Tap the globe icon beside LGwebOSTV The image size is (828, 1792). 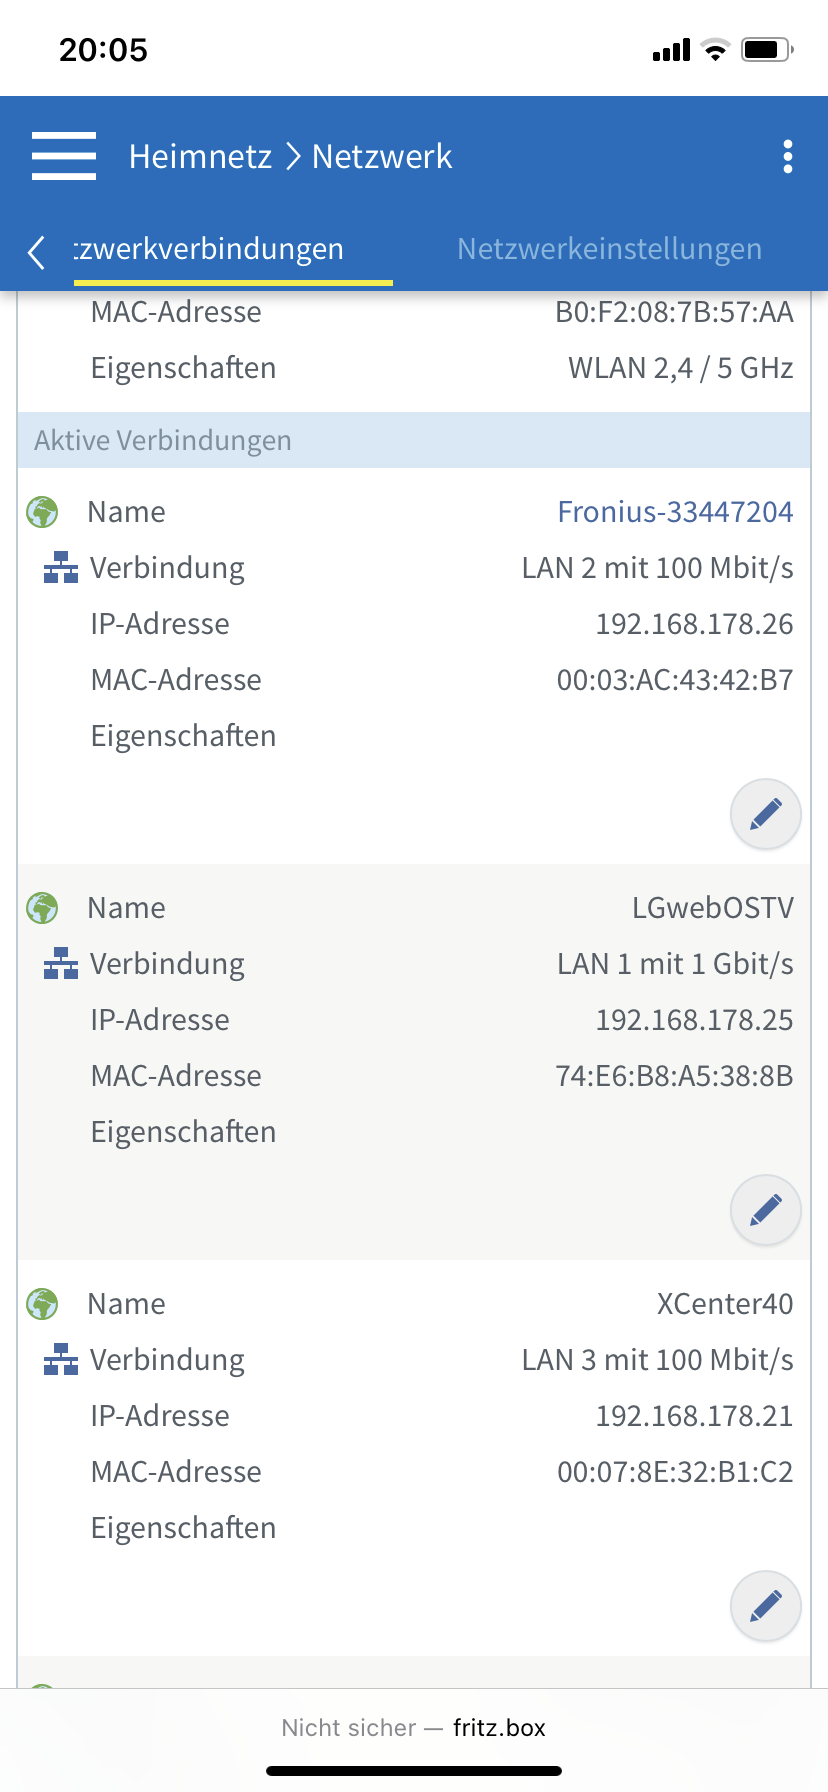[42, 908]
